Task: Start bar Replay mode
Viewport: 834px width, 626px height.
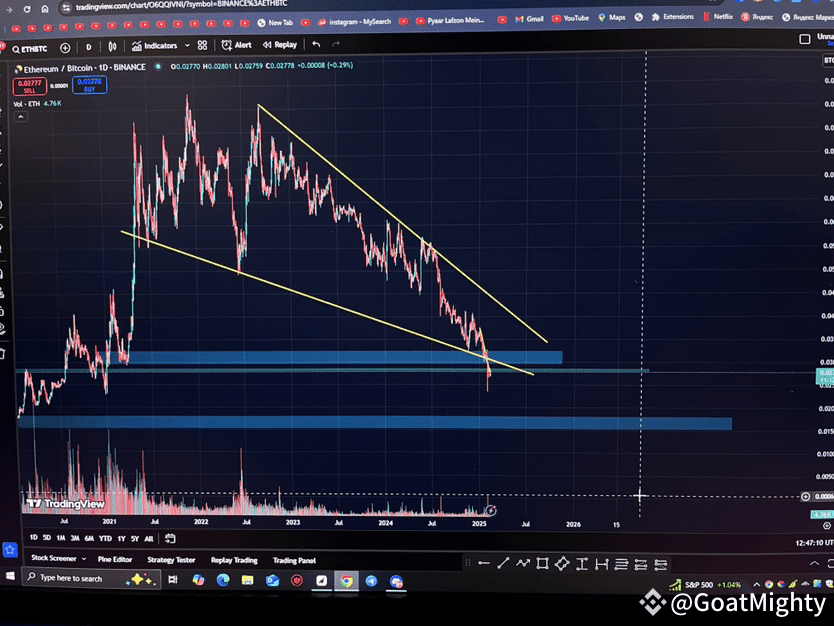Action: point(280,45)
